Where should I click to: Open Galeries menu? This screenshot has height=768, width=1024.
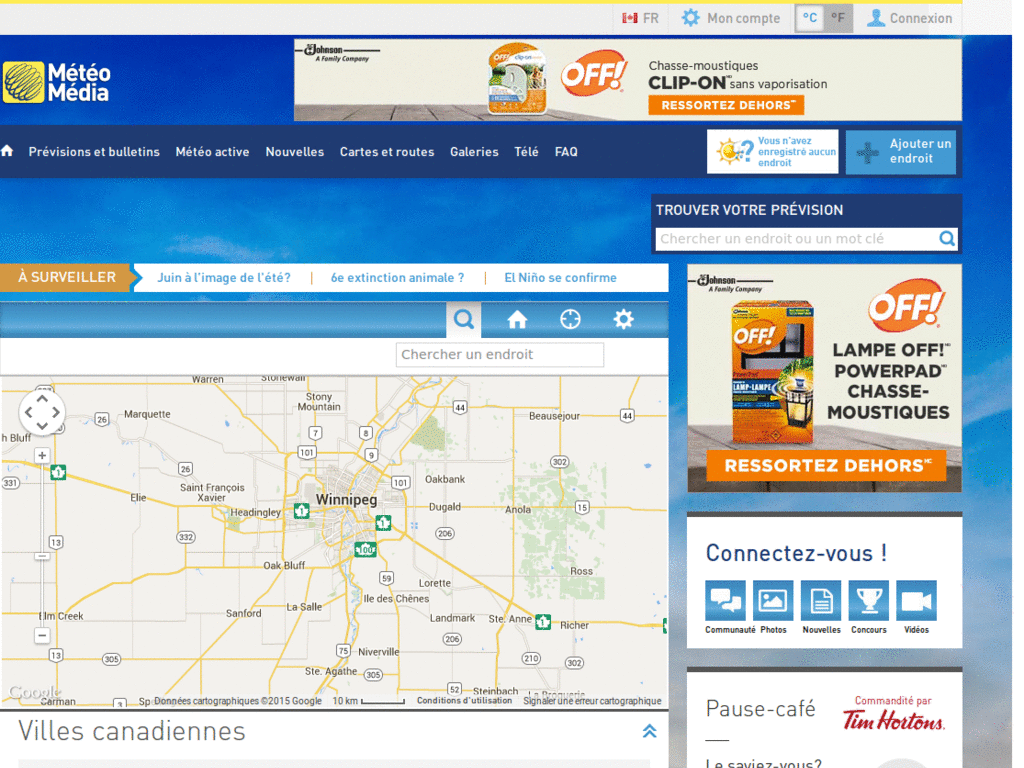[x=474, y=152]
